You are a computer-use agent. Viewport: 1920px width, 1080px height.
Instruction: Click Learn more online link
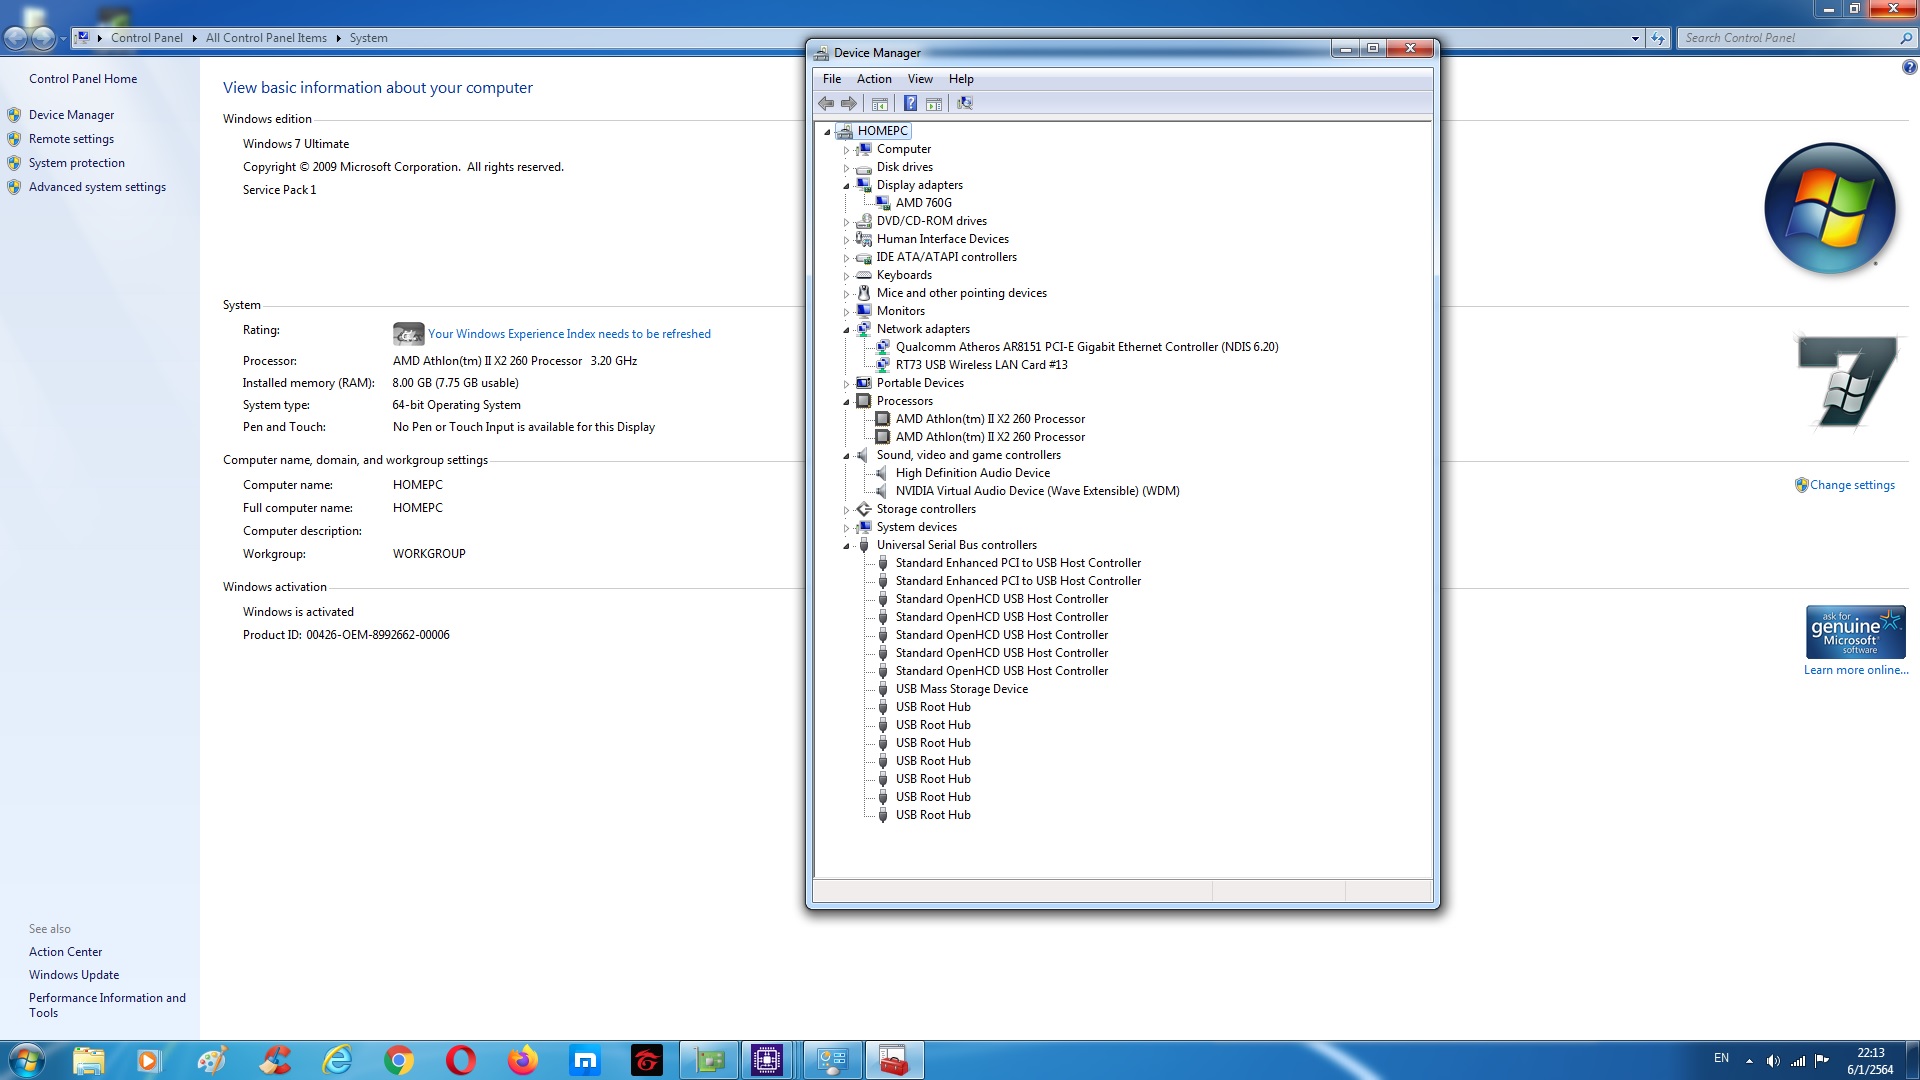pos(1856,670)
